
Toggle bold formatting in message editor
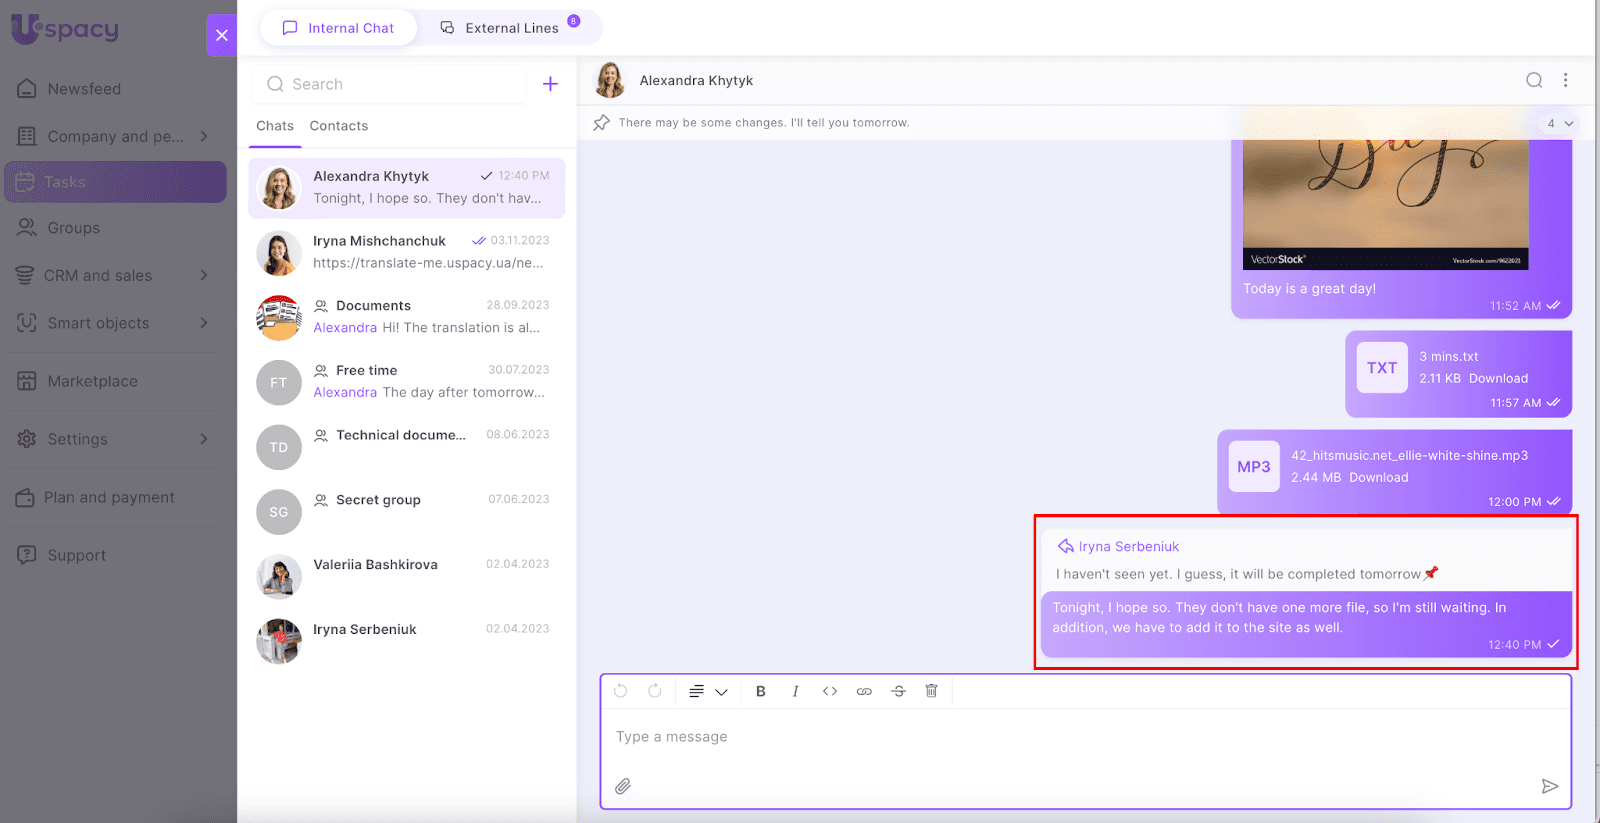pos(761,691)
